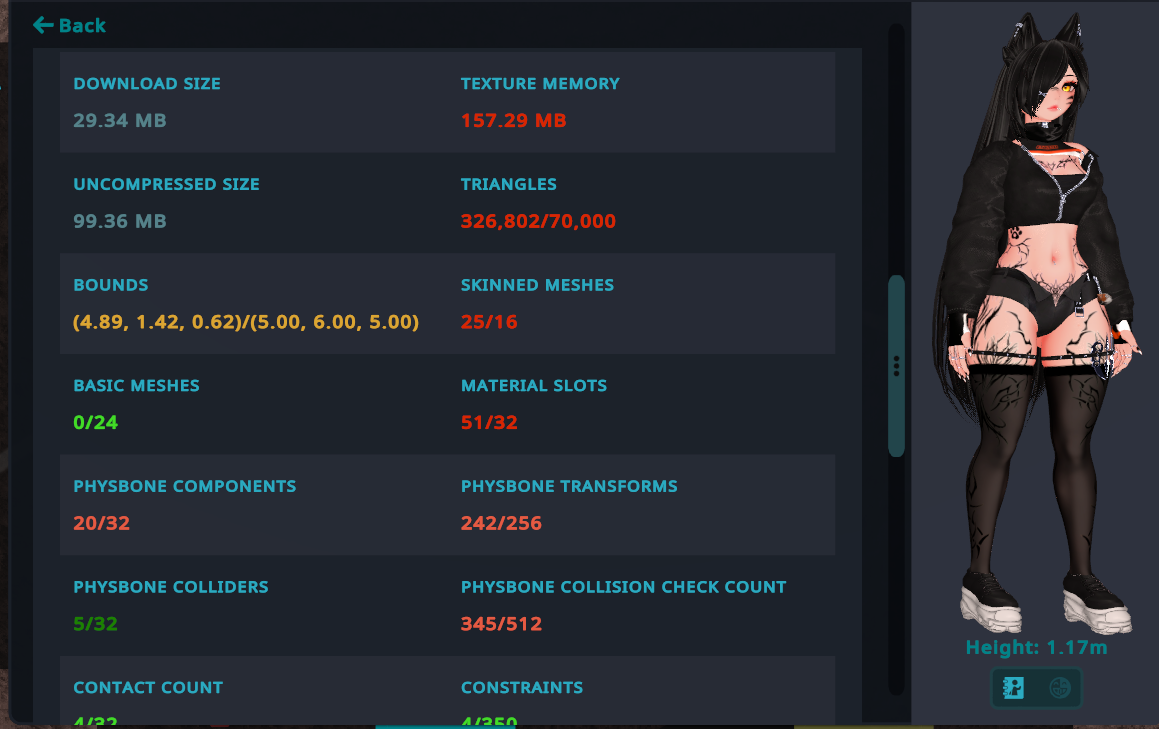Click the DOWNLOAD SIZE label

point(147,84)
